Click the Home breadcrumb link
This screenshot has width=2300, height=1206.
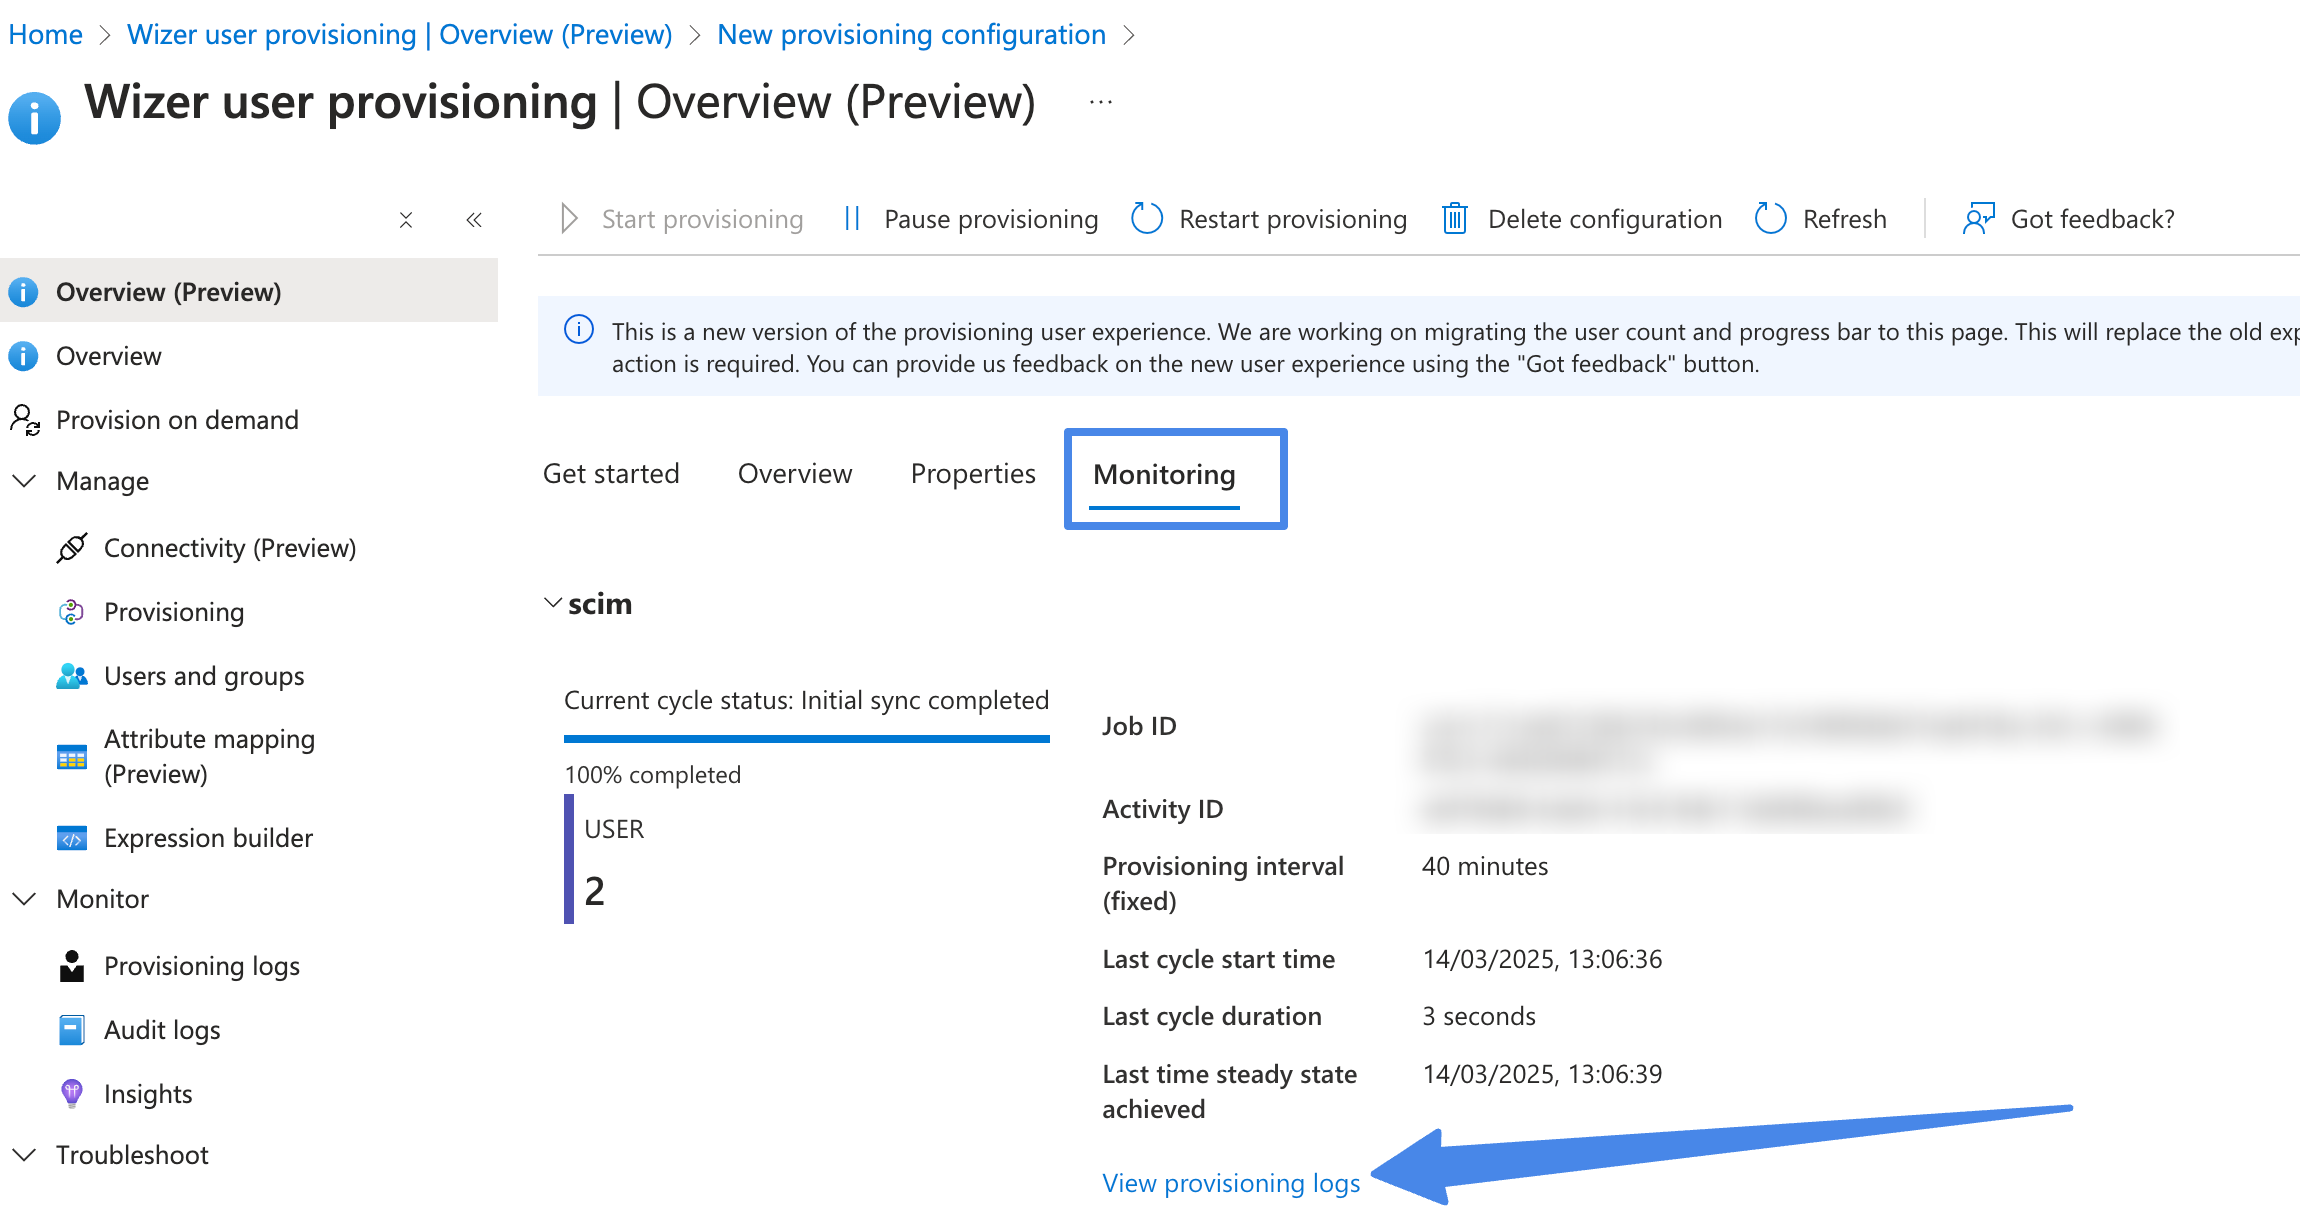point(45,34)
